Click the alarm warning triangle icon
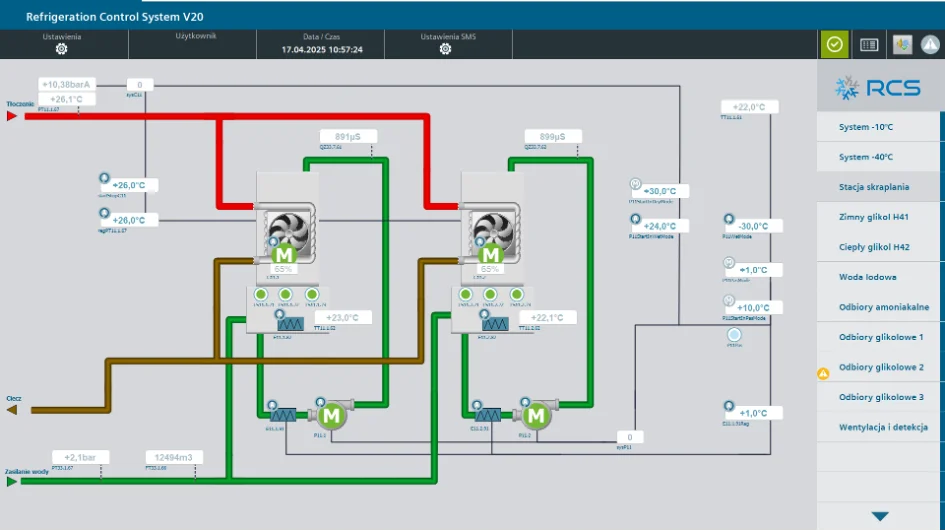The image size is (945, 531). point(930,45)
